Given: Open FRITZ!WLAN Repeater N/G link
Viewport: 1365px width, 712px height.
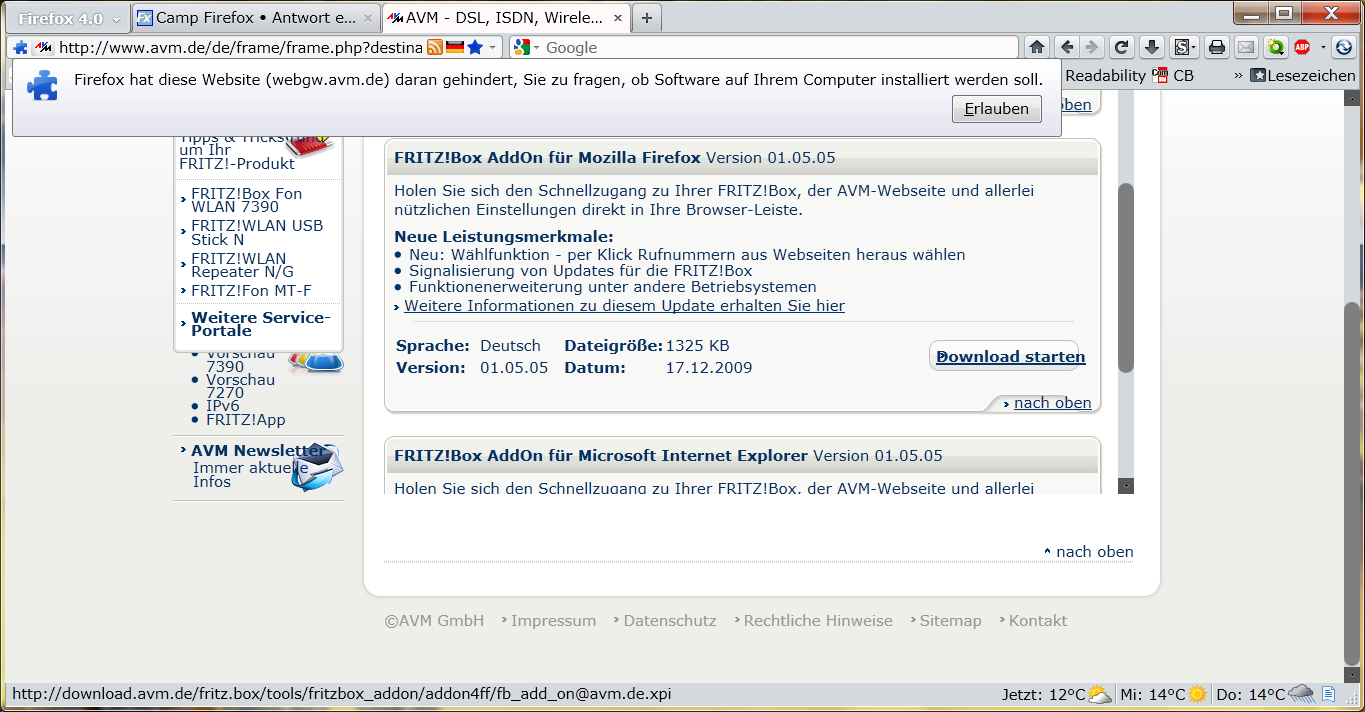Looking at the screenshot, I should pyautogui.click(x=242, y=265).
